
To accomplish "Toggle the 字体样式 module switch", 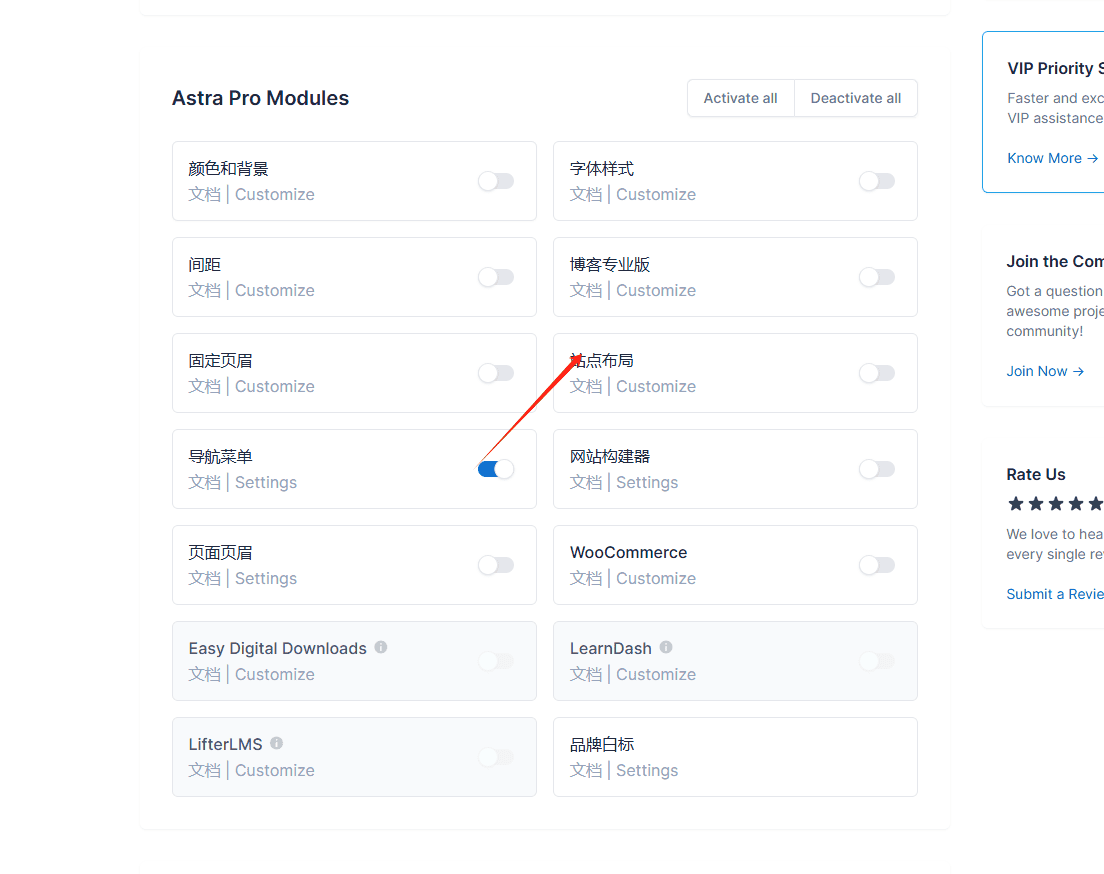I will [x=877, y=181].
